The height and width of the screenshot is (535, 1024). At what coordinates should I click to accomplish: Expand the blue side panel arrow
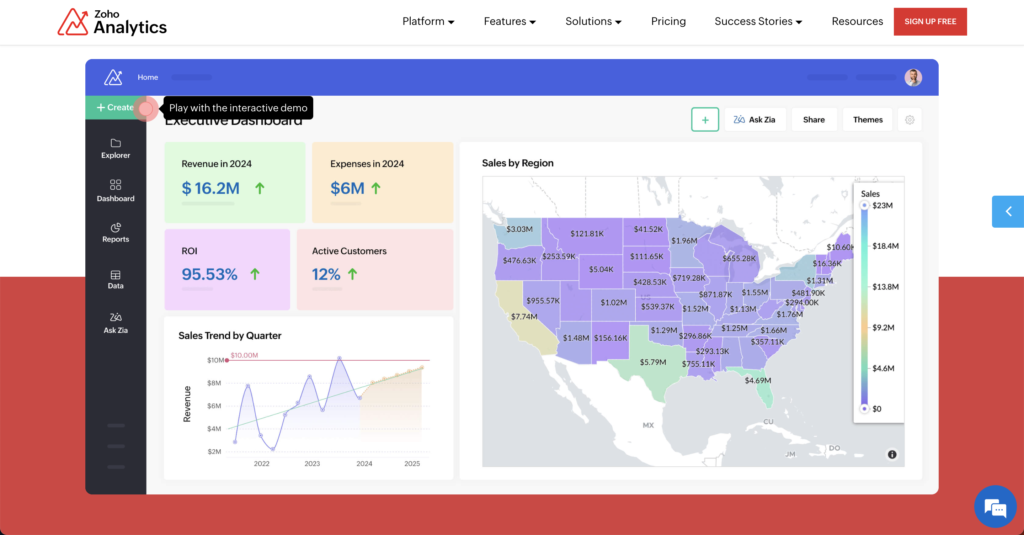(x=1008, y=211)
